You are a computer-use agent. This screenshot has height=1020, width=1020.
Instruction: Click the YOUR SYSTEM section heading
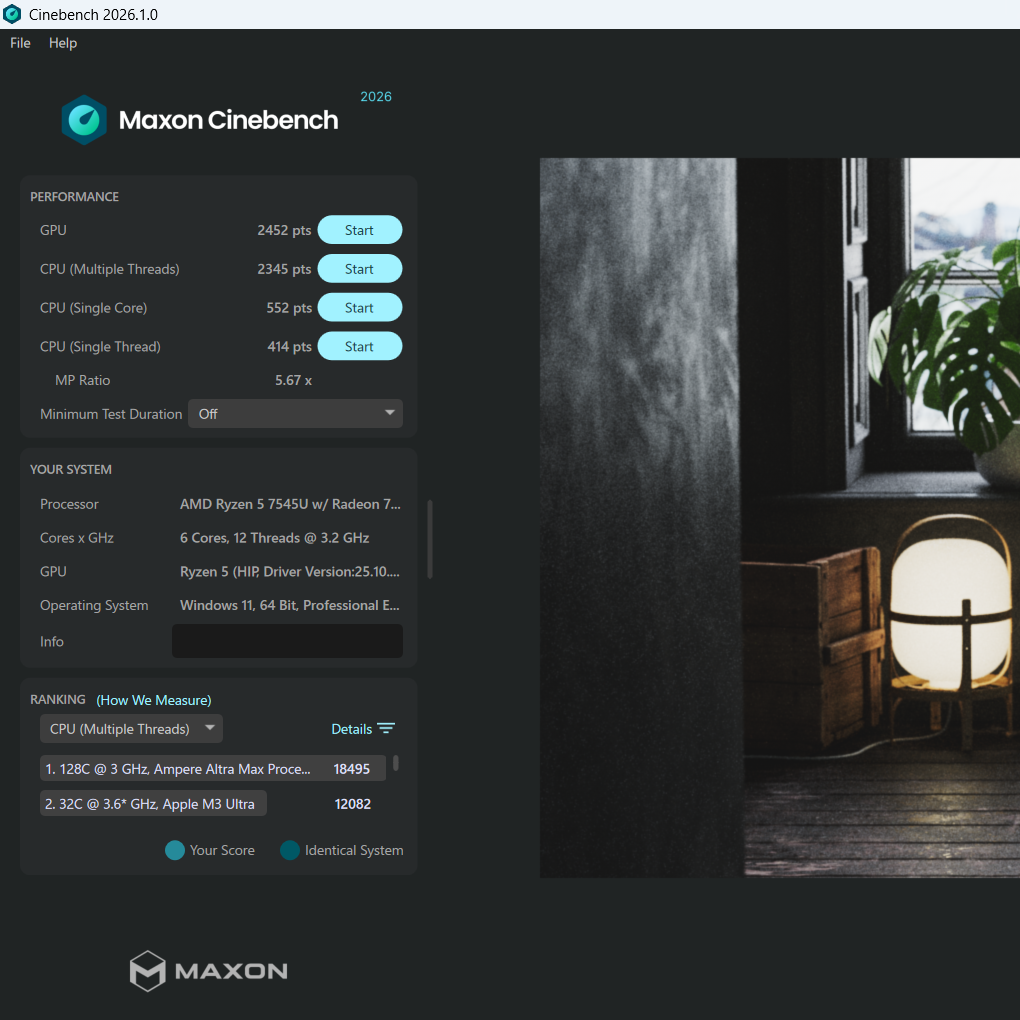(70, 469)
